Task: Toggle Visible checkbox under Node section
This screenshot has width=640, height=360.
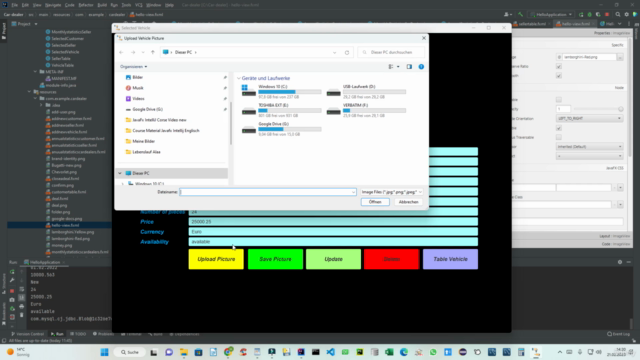Action: coord(559,128)
